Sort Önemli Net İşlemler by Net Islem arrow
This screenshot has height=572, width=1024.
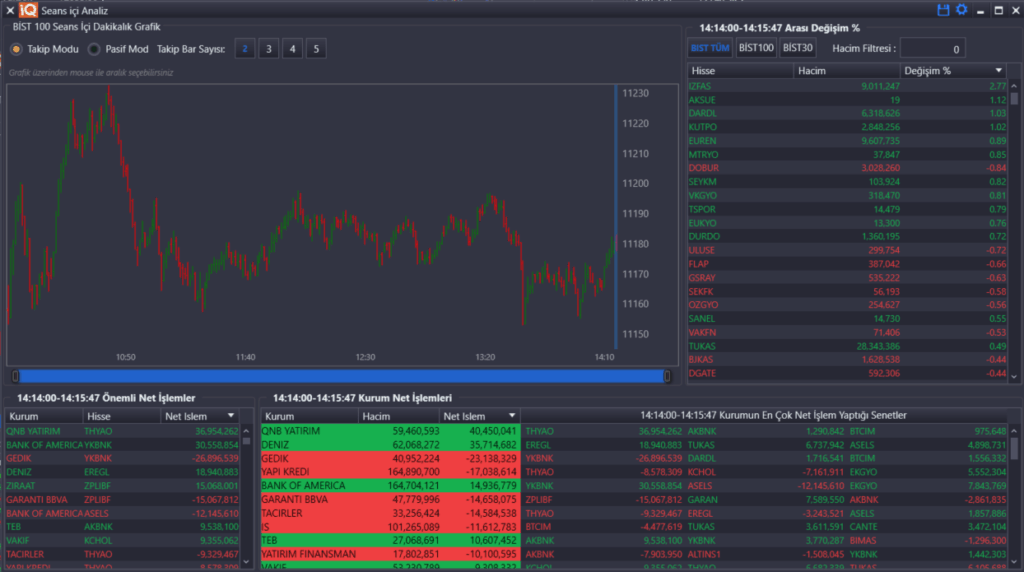point(231,416)
